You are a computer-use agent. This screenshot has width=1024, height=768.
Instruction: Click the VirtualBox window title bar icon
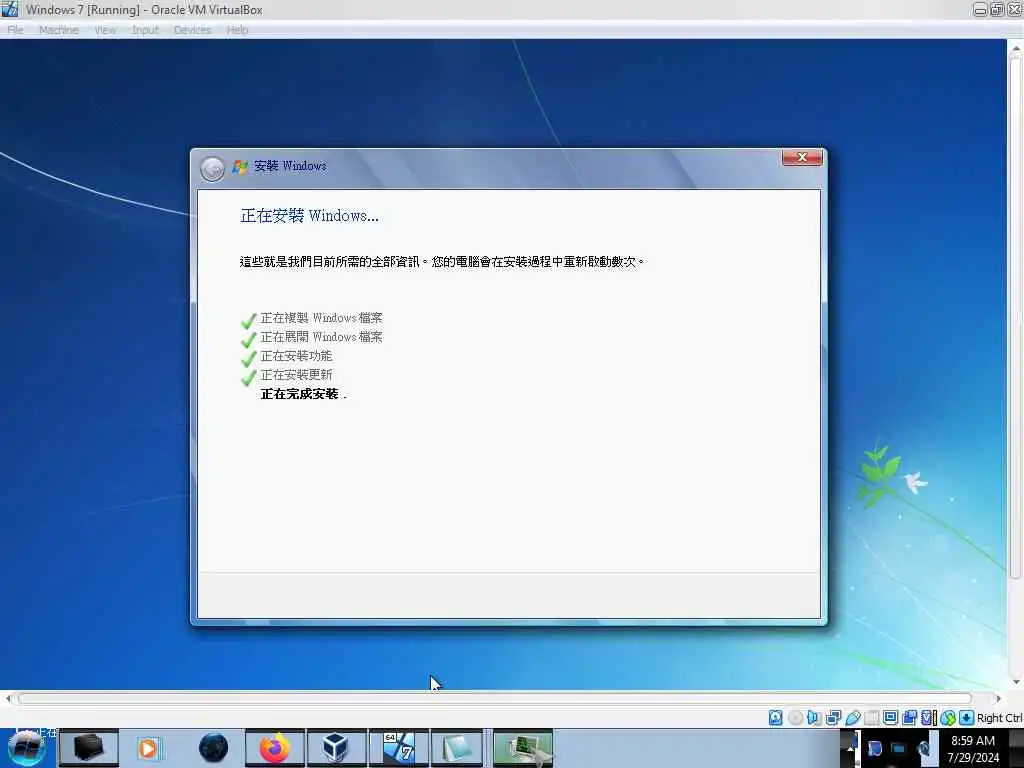click(10, 9)
